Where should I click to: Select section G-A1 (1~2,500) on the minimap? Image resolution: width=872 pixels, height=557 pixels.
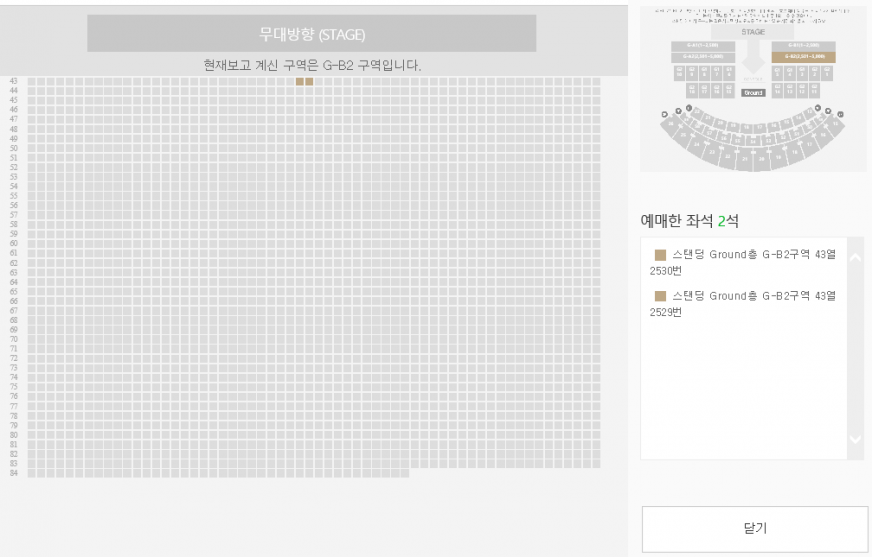[x=702, y=46]
